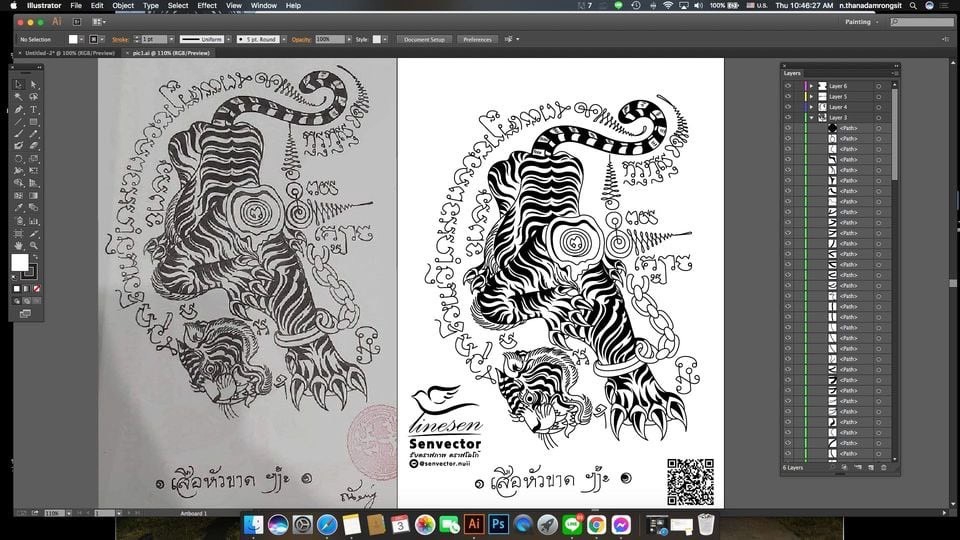Toggle visibility of Layer 5

(x=788, y=96)
